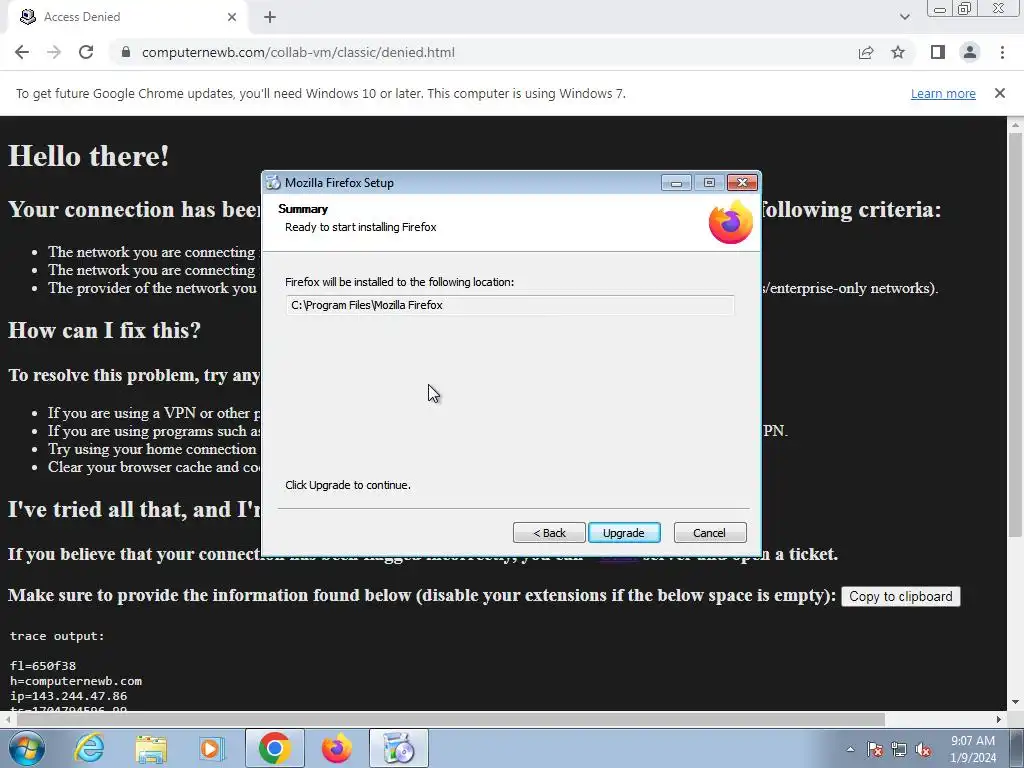Minimize the Mozilla Firefox Setup dialog
Image resolution: width=1024 pixels, height=768 pixels.
tap(676, 183)
